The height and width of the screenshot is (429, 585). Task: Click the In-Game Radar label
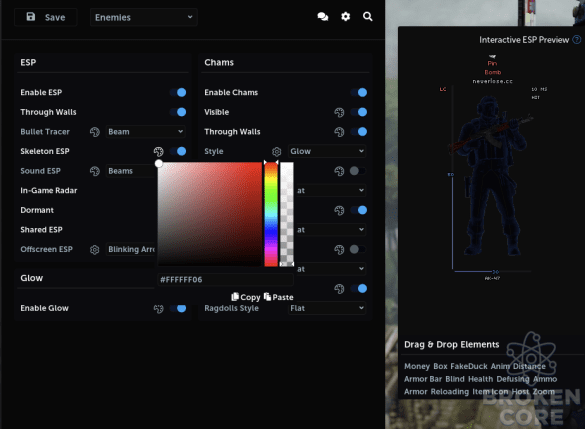(x=49, y=191)
